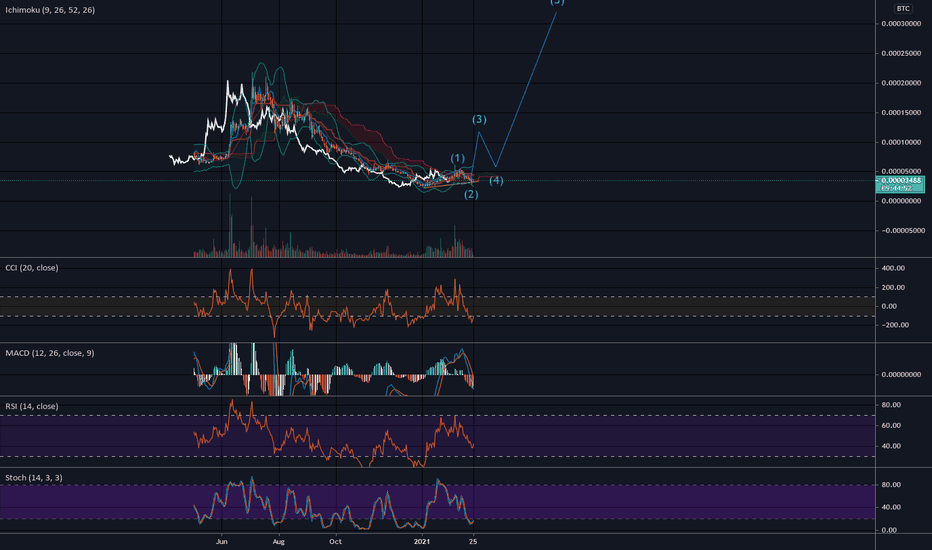Click the 0.00025000 price axis value
This screenshot has width=932, height=550.
tap(901, 54)
